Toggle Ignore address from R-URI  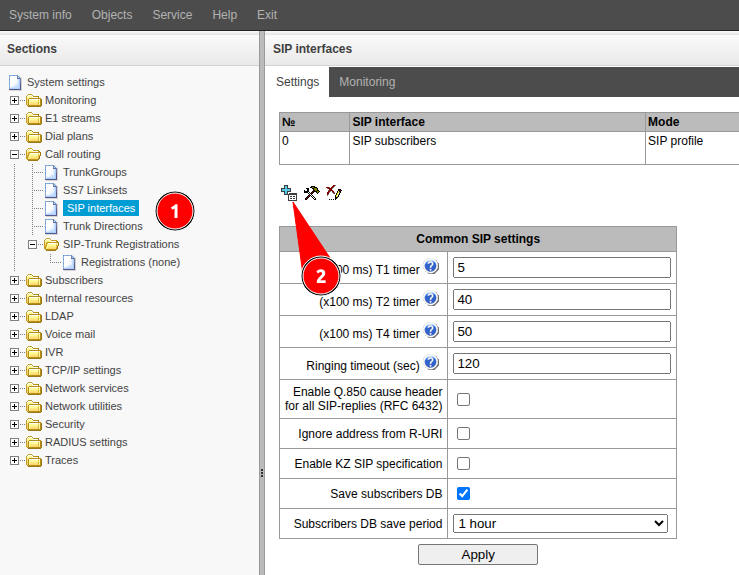(463, 434)
